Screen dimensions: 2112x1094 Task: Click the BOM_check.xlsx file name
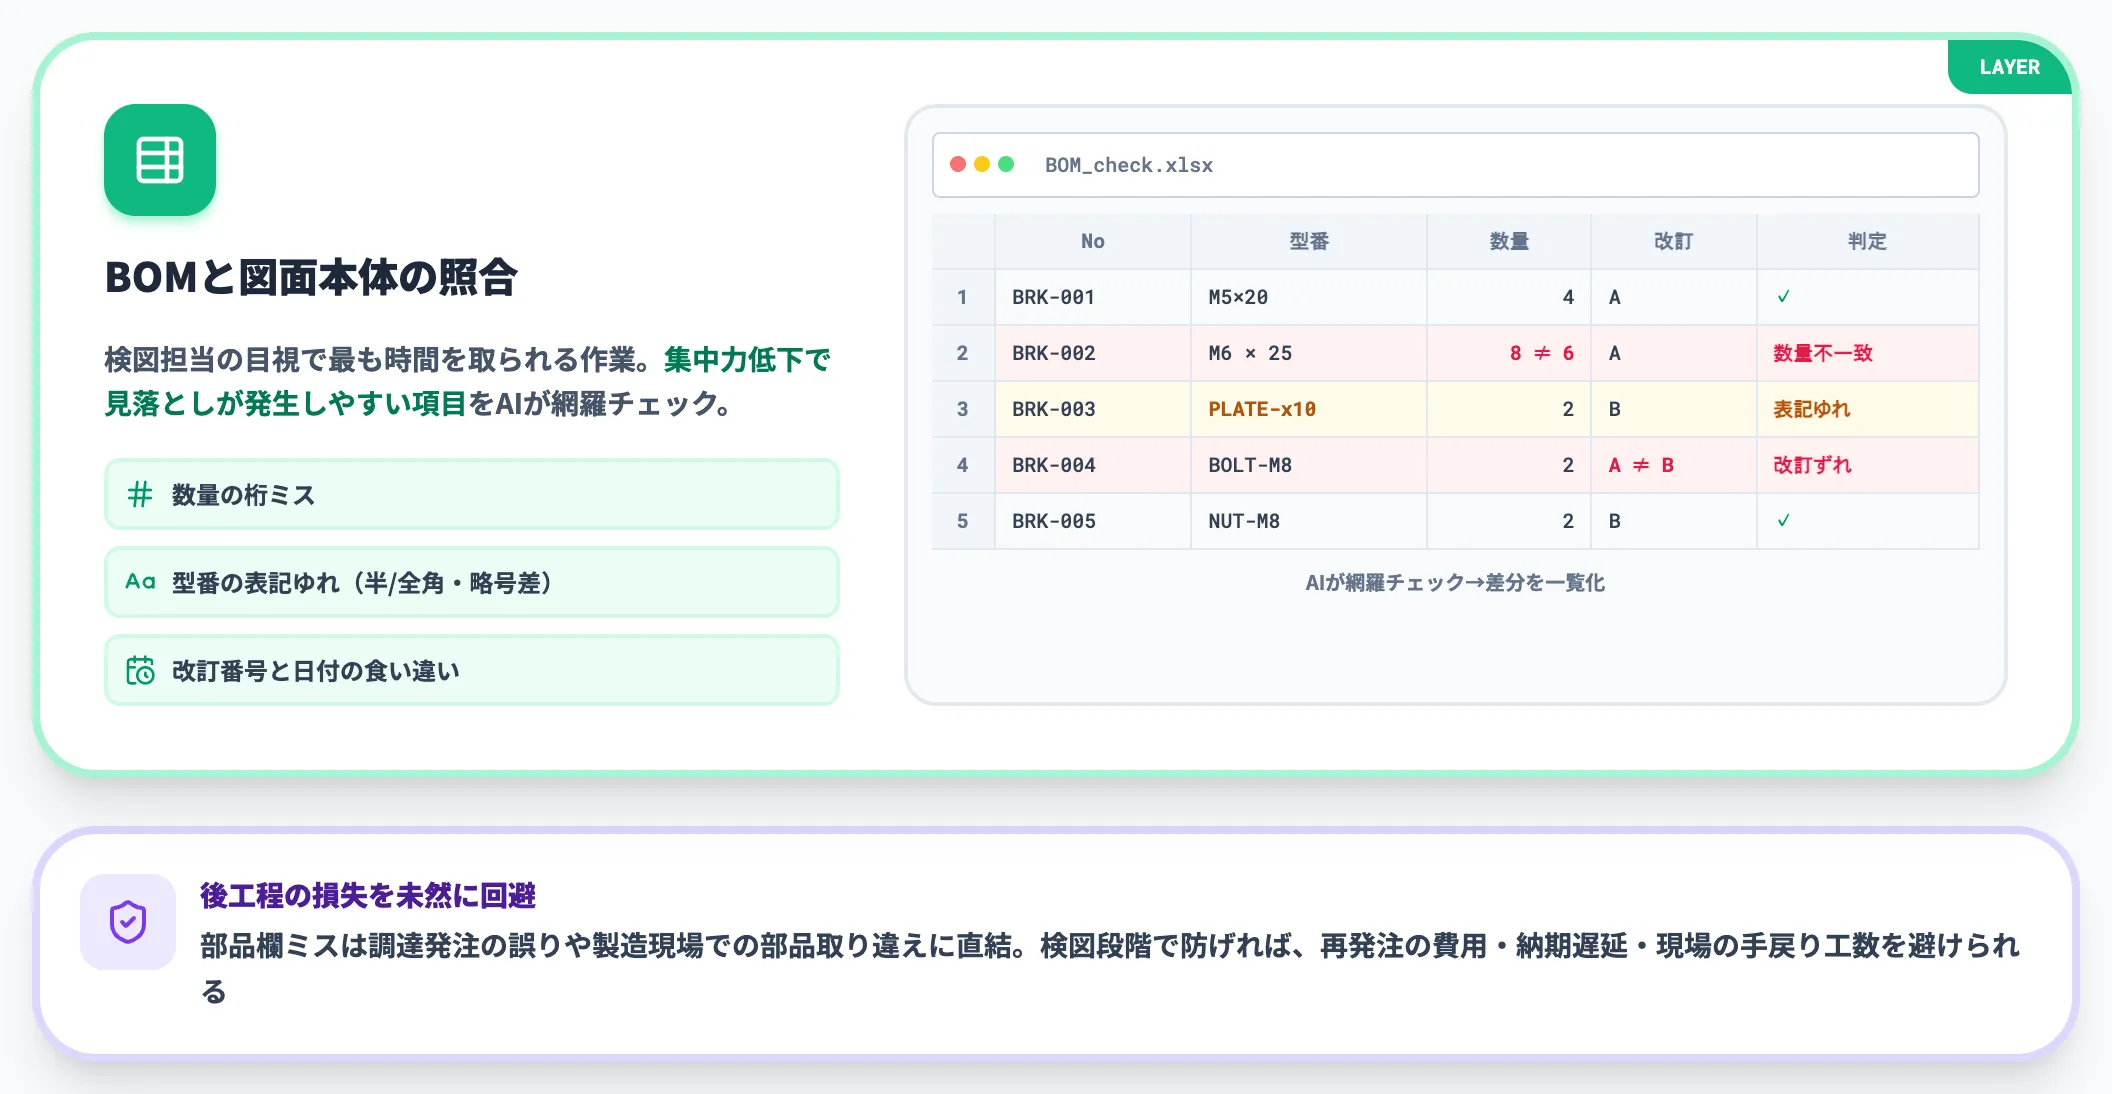click(x=1129, y=165)
